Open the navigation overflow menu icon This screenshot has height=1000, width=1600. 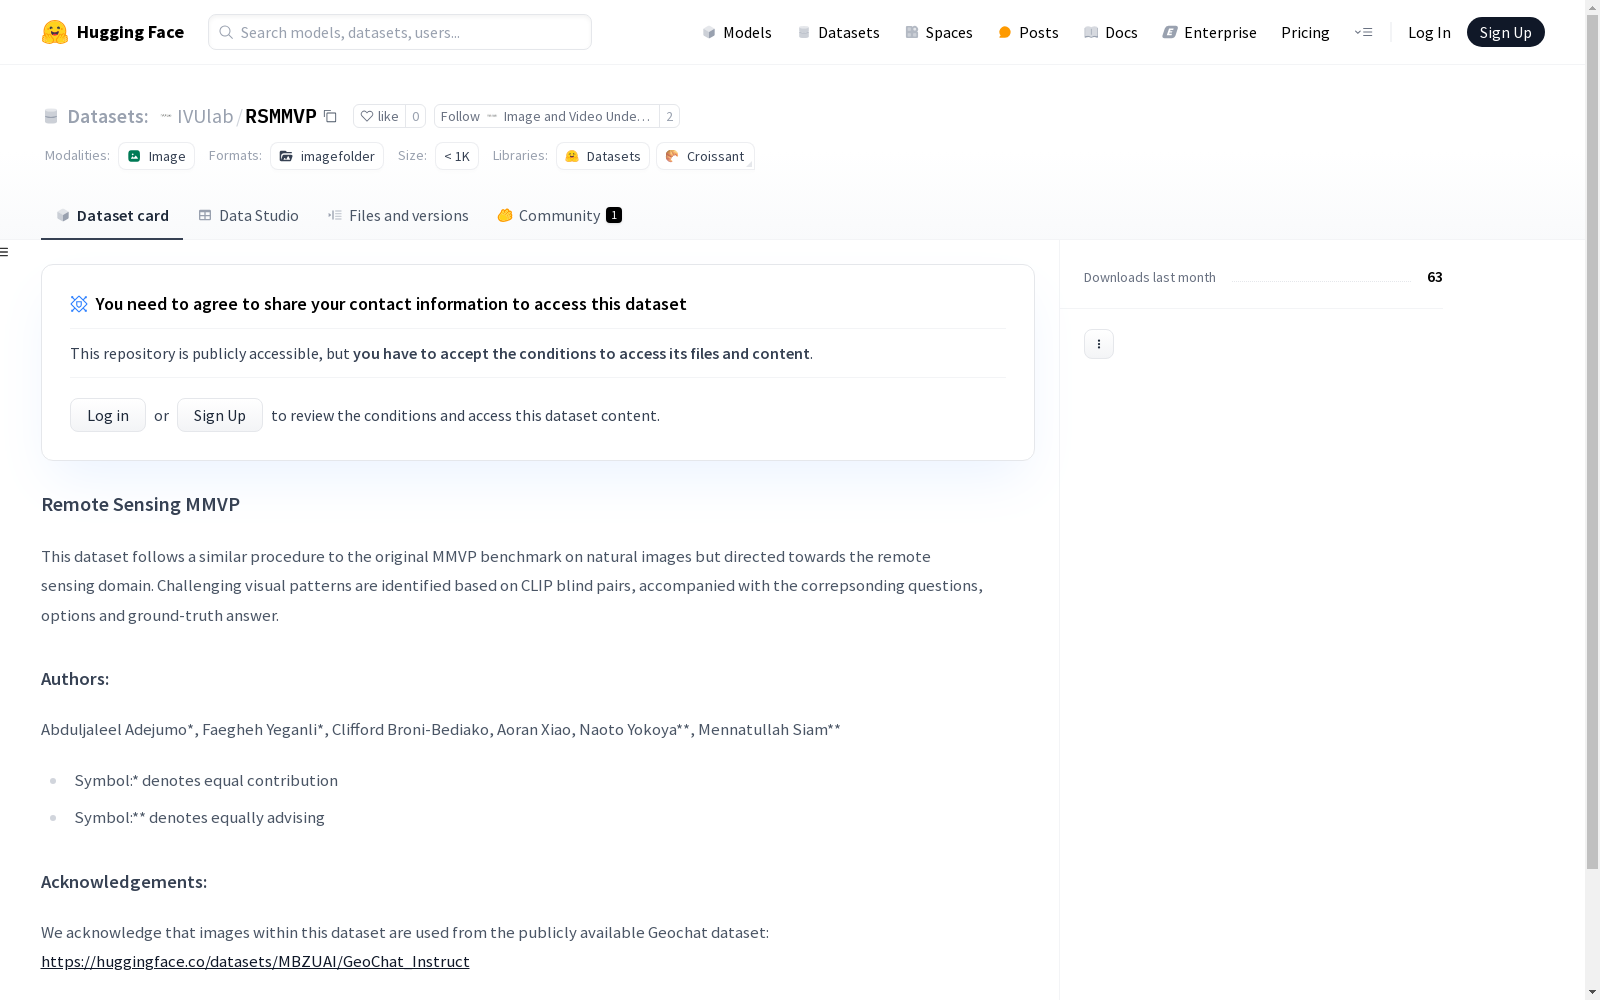(1363, 32)
